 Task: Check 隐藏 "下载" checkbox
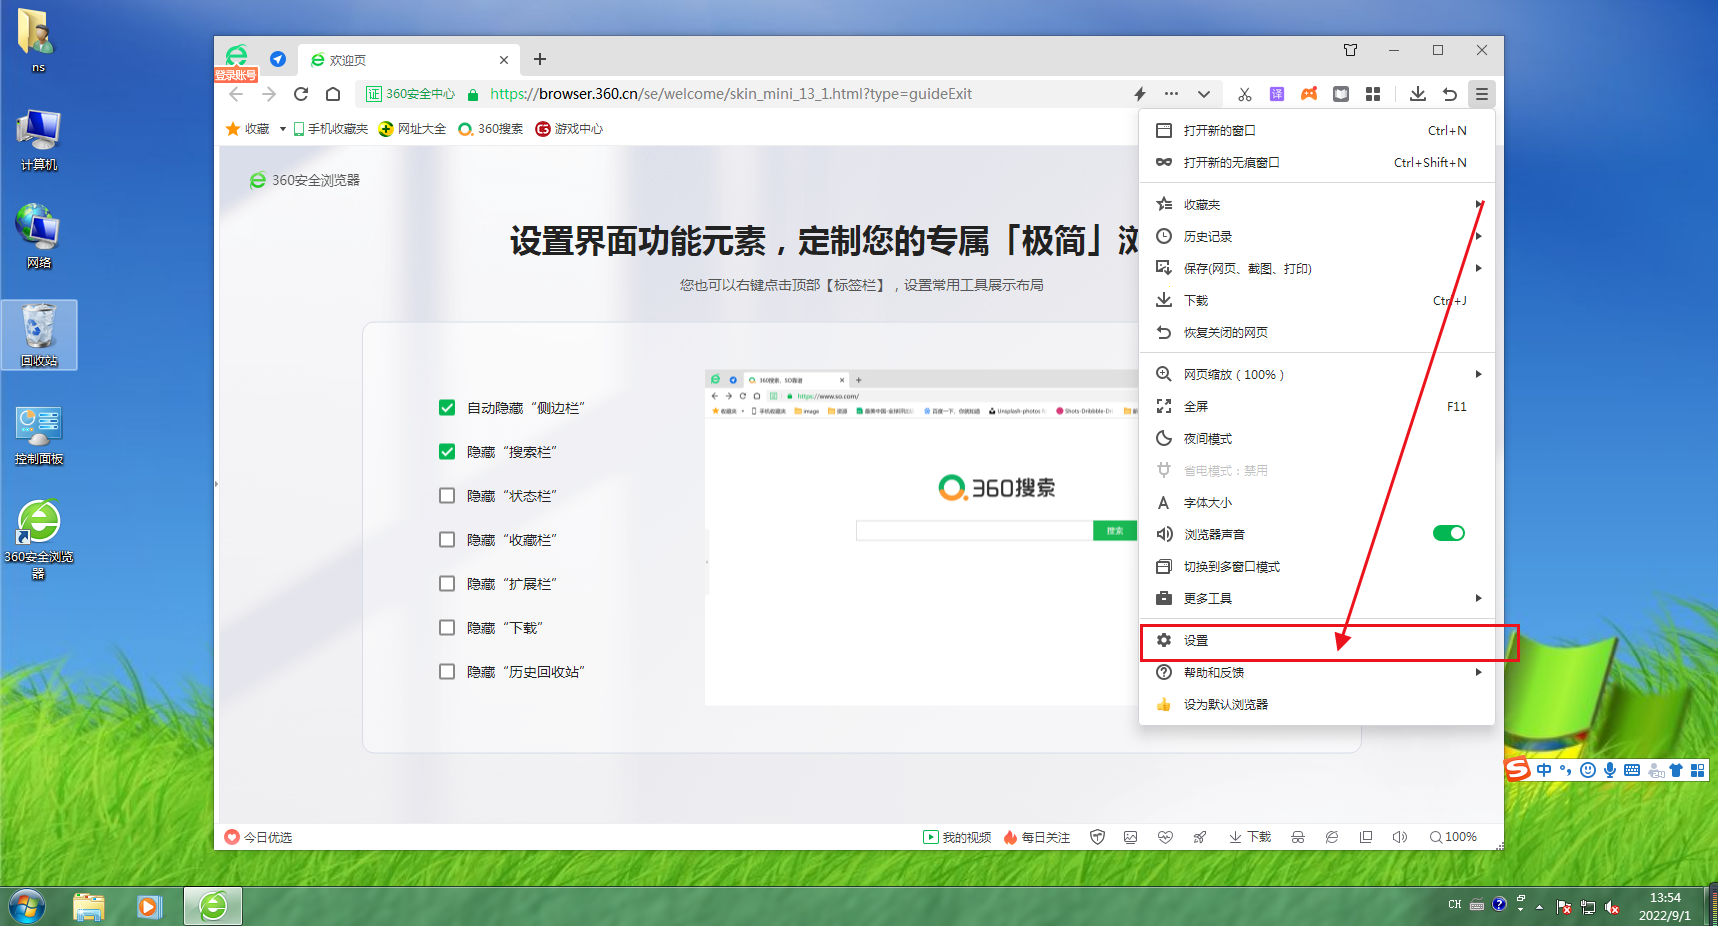point(447,628)
